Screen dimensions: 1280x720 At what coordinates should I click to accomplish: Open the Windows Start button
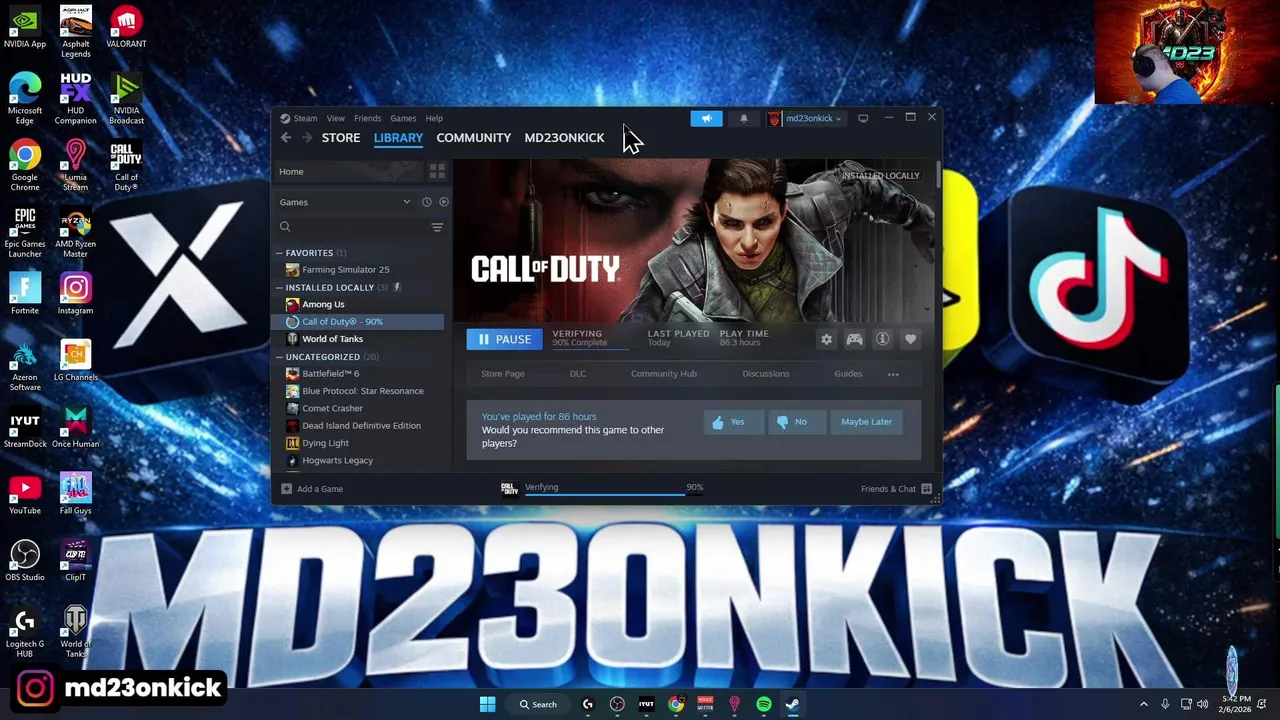tap(487, 704)
